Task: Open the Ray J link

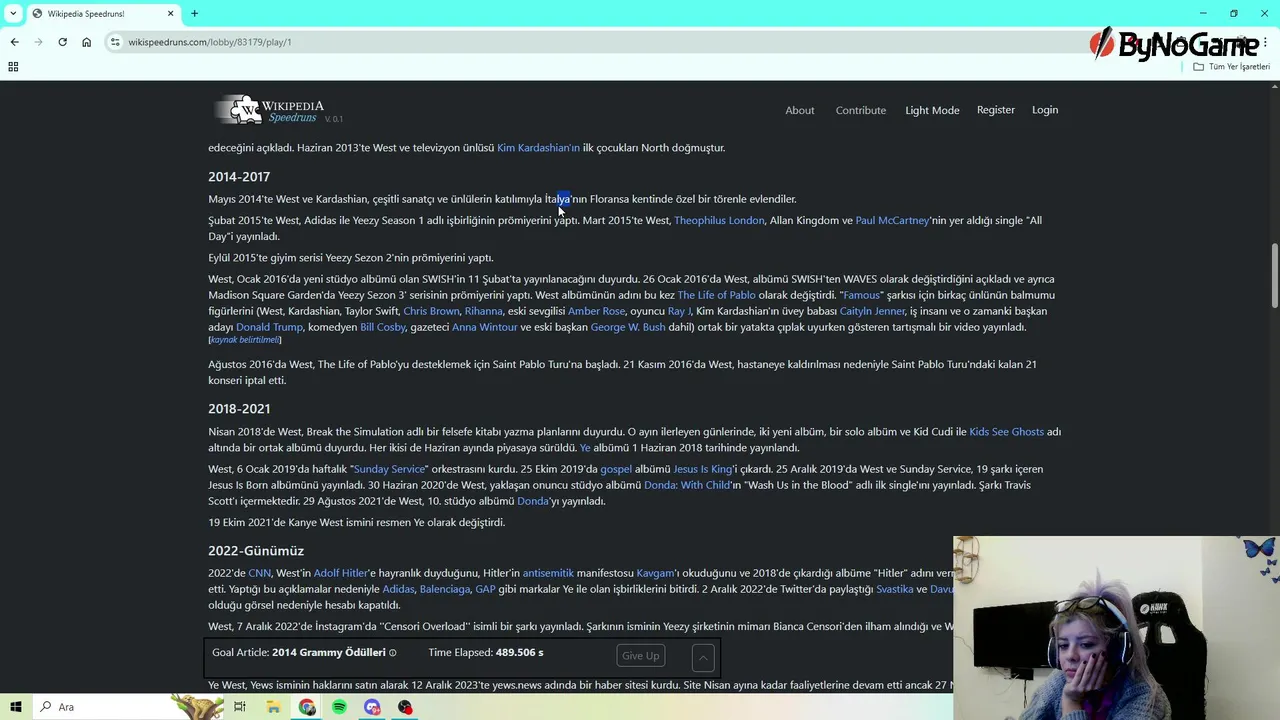Action: [x=679, y=311]
